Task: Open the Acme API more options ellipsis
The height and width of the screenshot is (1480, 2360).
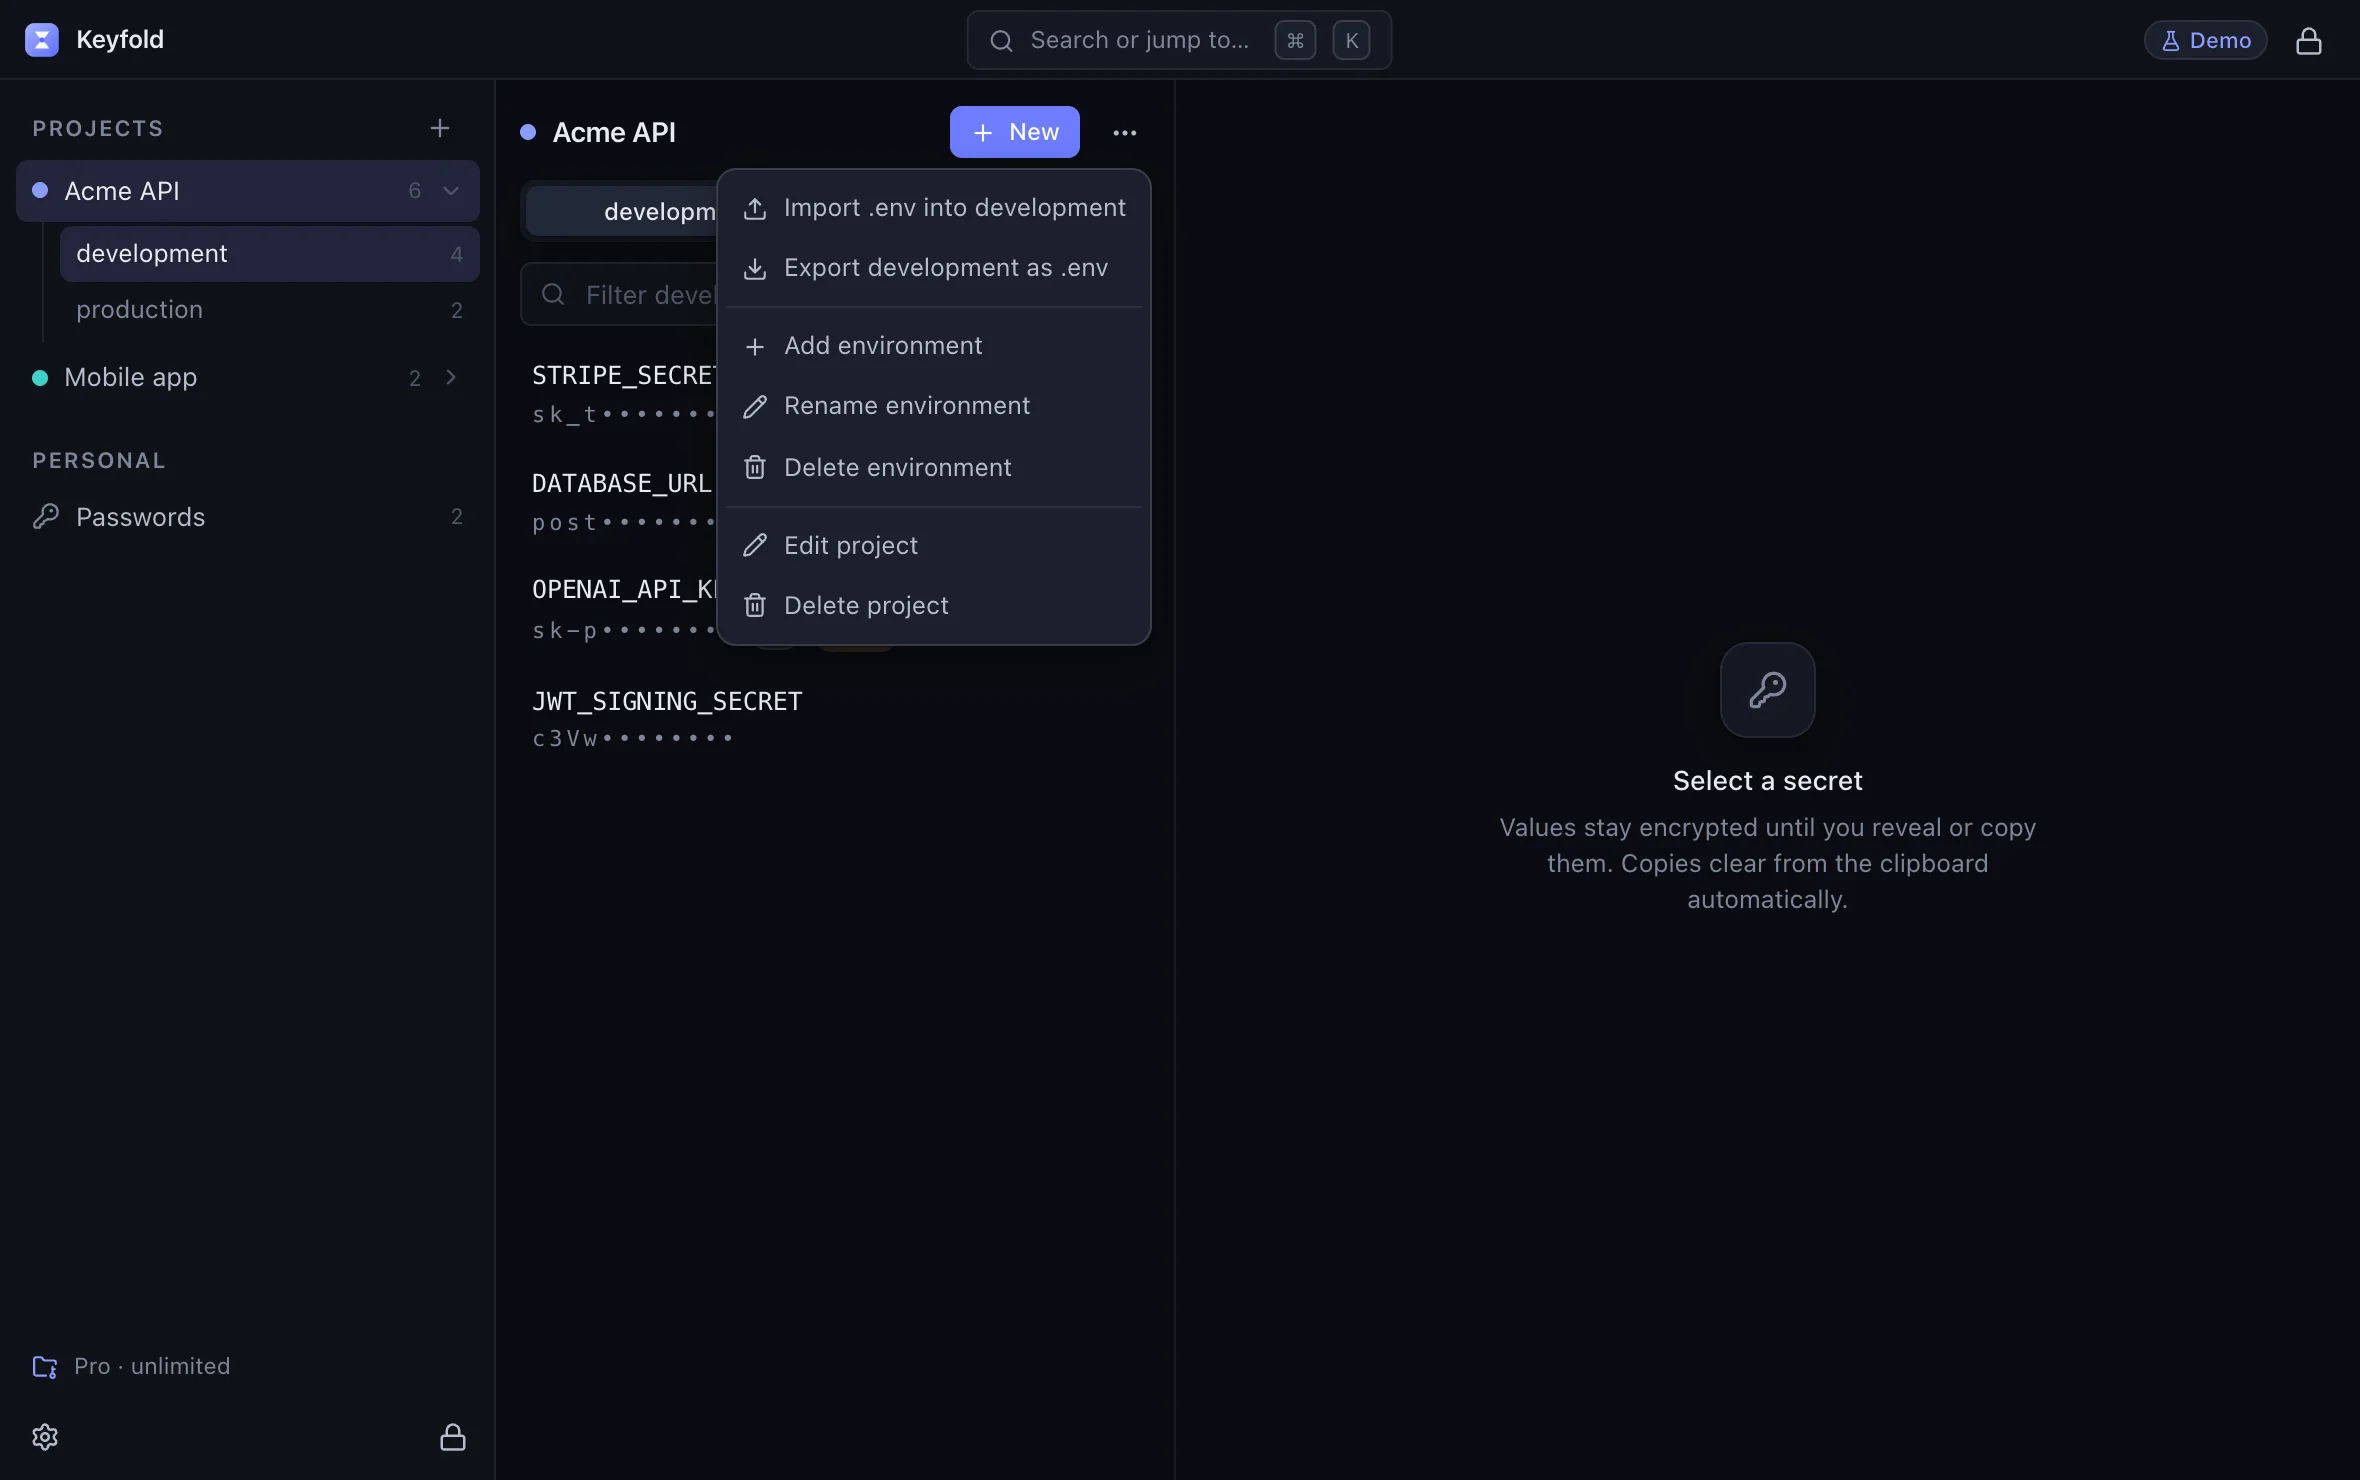Action: [x=1125, y=133]
